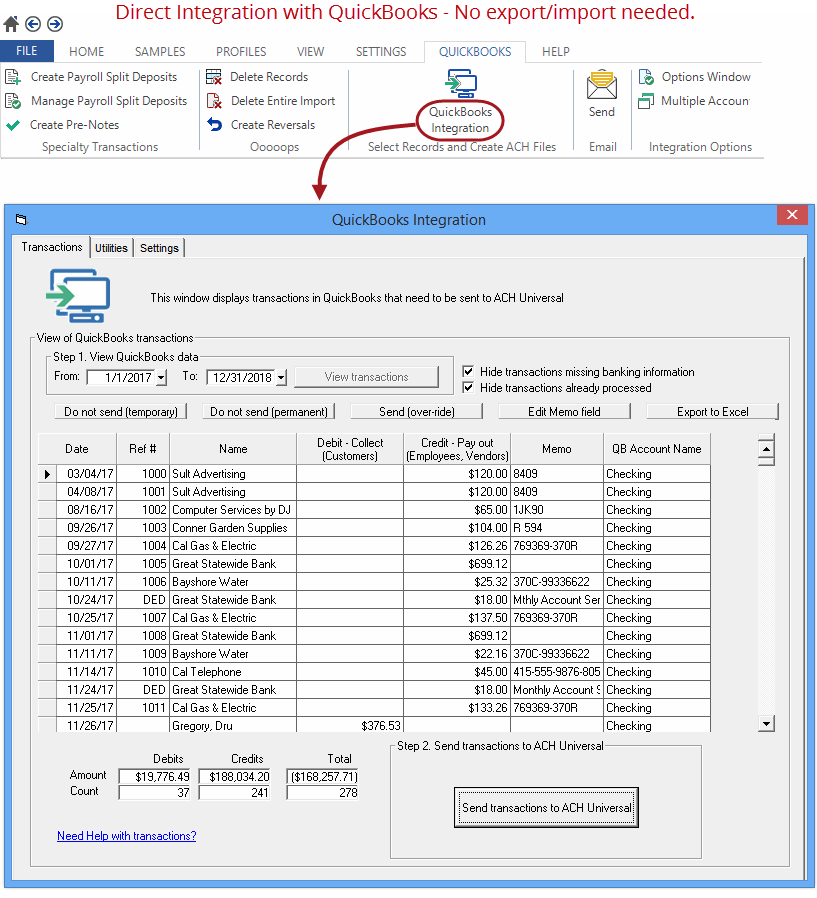Click the Debits amount field $19,776.49

(155, 777)
